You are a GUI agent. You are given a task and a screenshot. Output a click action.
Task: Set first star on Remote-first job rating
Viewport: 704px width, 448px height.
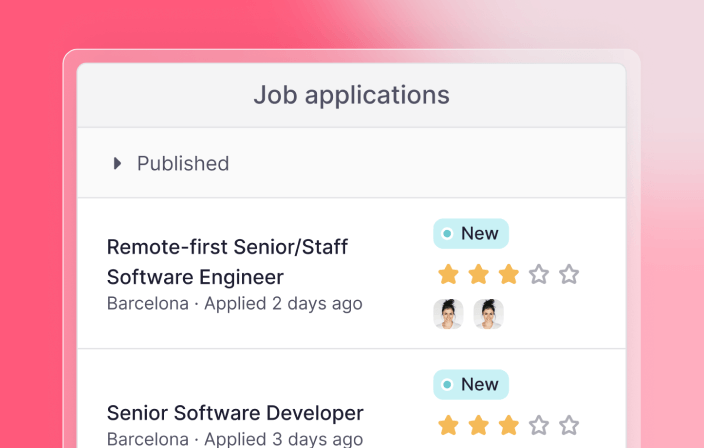click(449, 274)
